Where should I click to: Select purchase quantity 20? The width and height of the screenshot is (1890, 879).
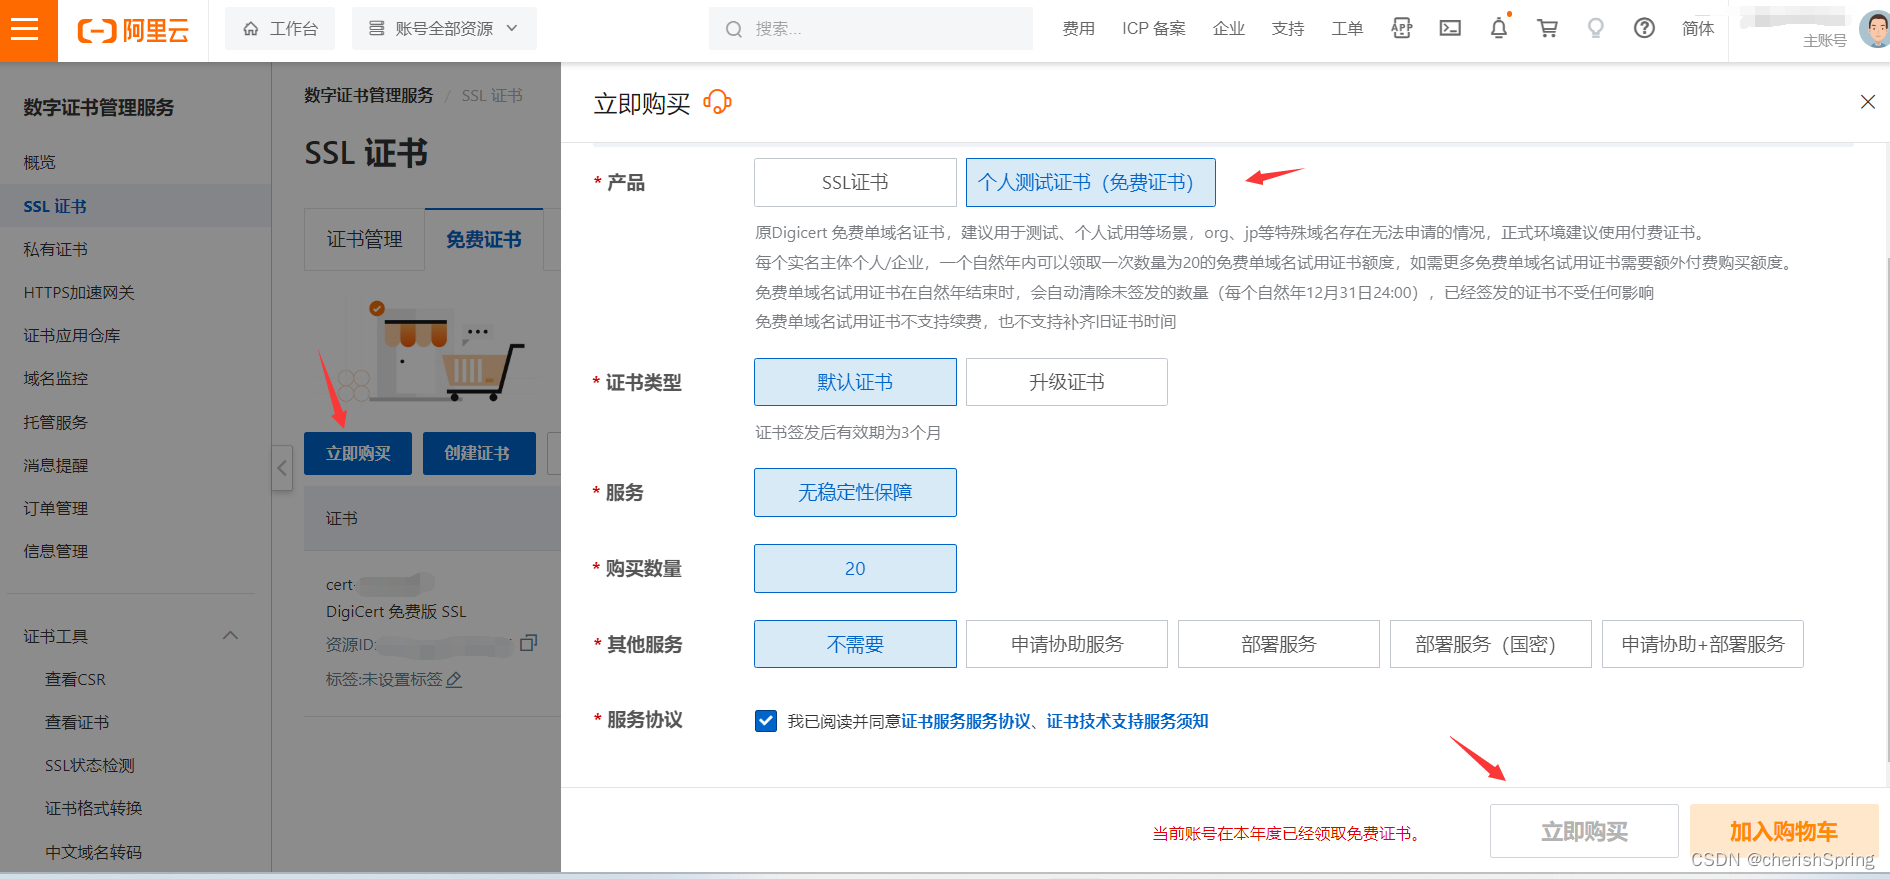coord(855,568)
